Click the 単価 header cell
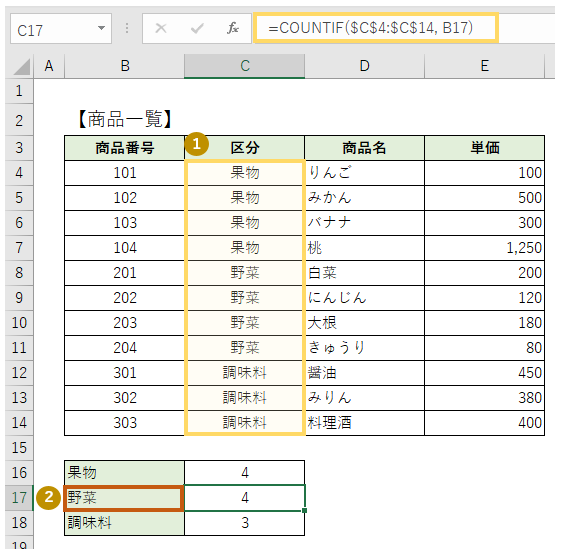 coord(484,148)
